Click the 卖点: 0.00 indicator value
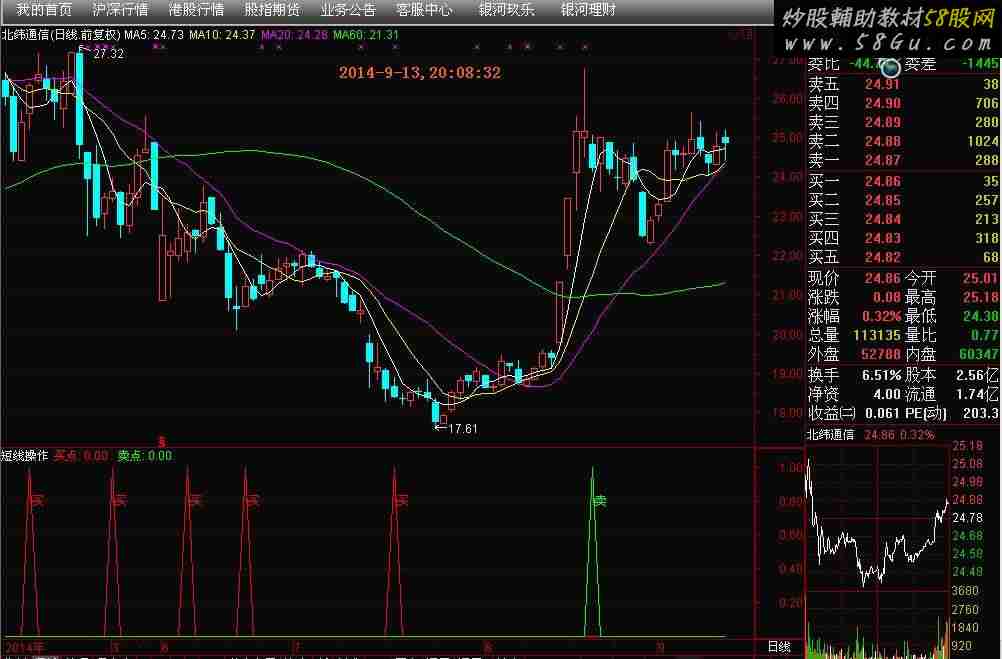1002x659 pixels. tap(144, 455)
